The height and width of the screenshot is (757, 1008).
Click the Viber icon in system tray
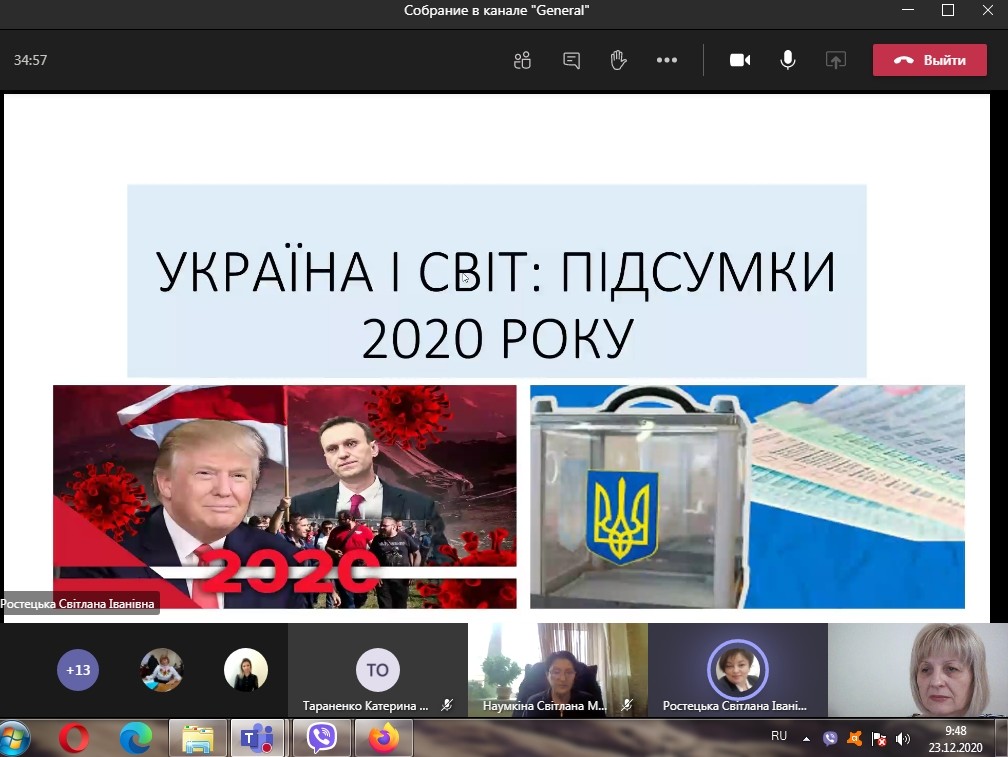pyautogui.click(x=830, y=739)
